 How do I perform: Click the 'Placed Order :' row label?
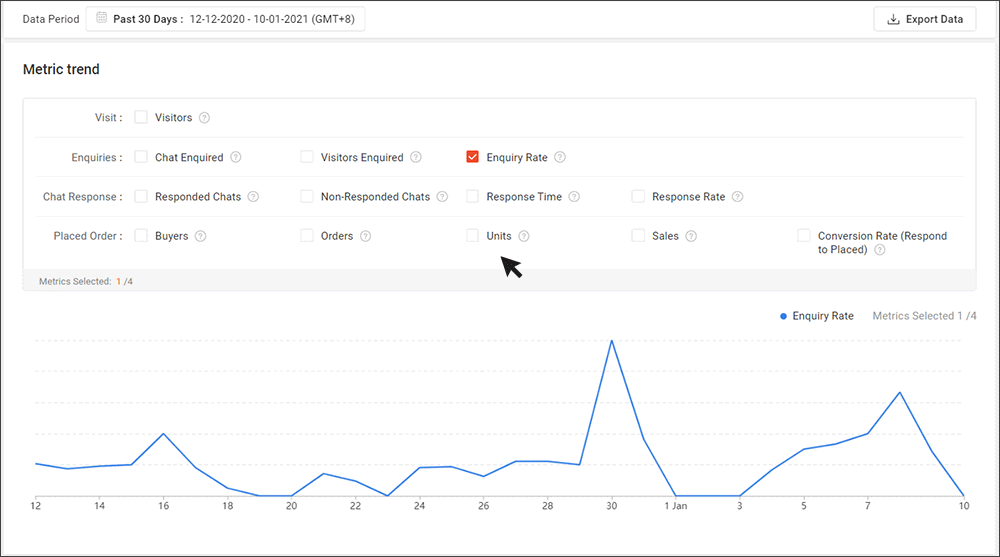tap(88, 236)
